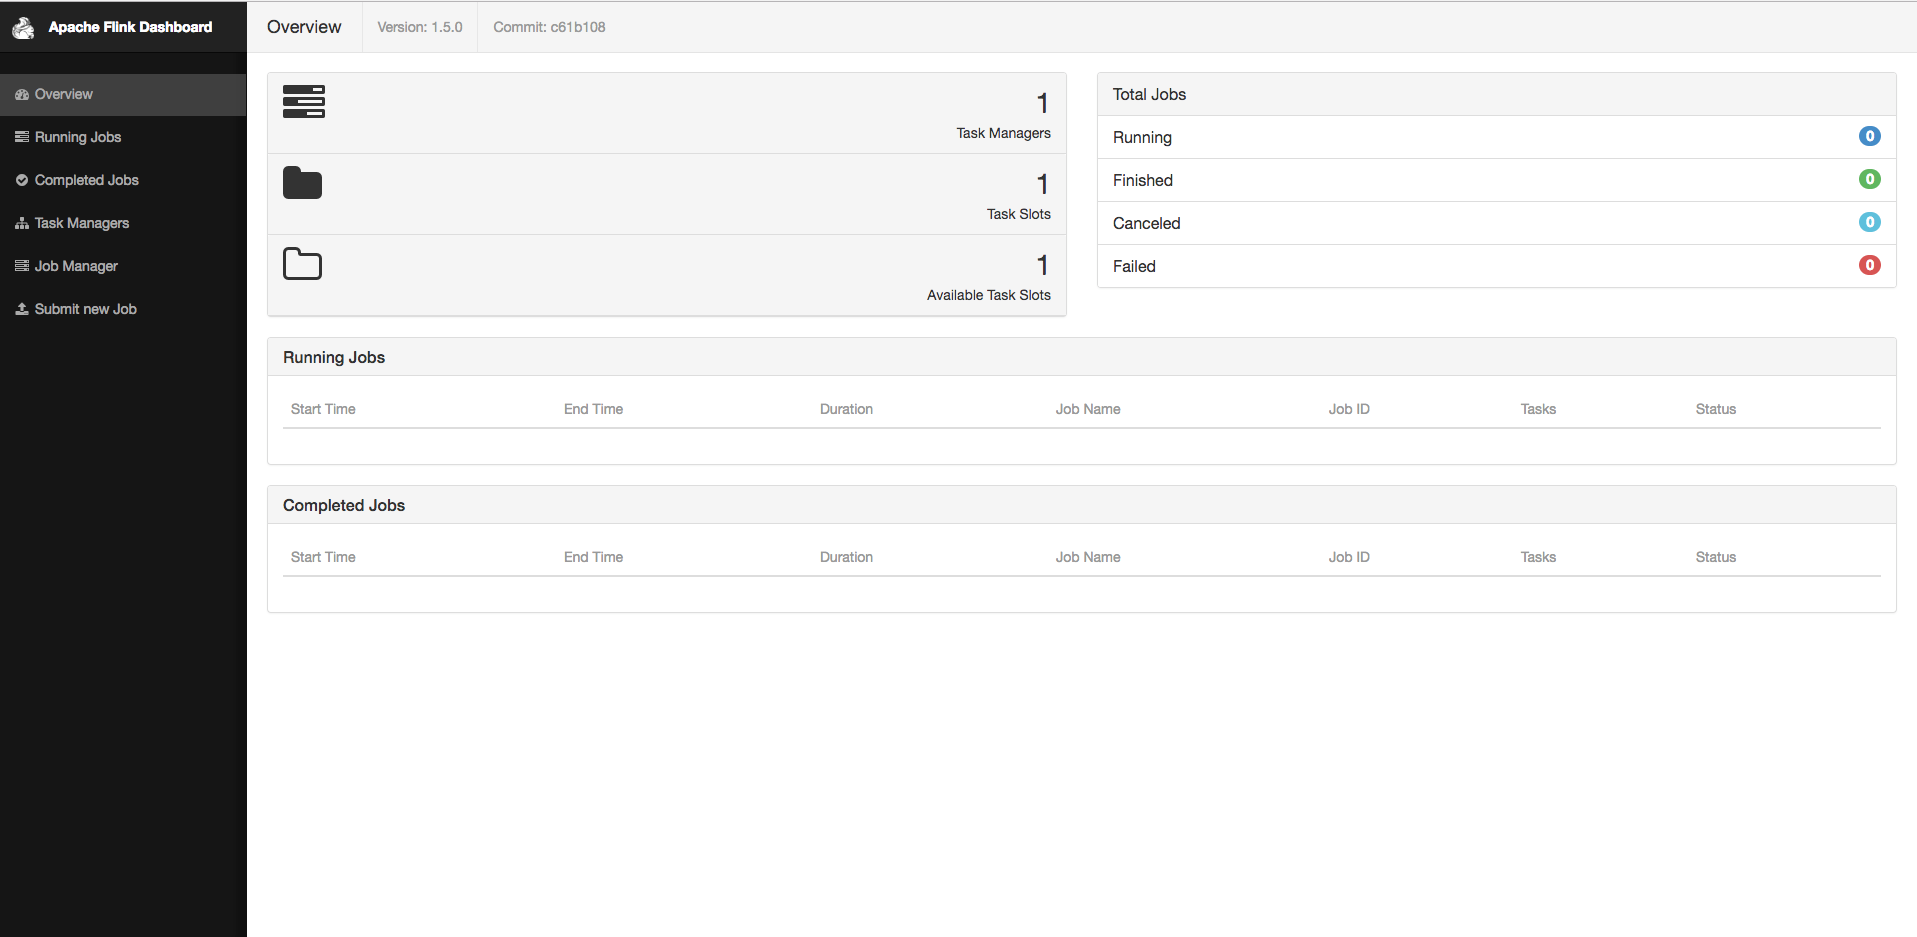Click the Apache Flink squirrel logo
Image resolution: width=1917 pixels, height=937 pixels.
[23, 28]
